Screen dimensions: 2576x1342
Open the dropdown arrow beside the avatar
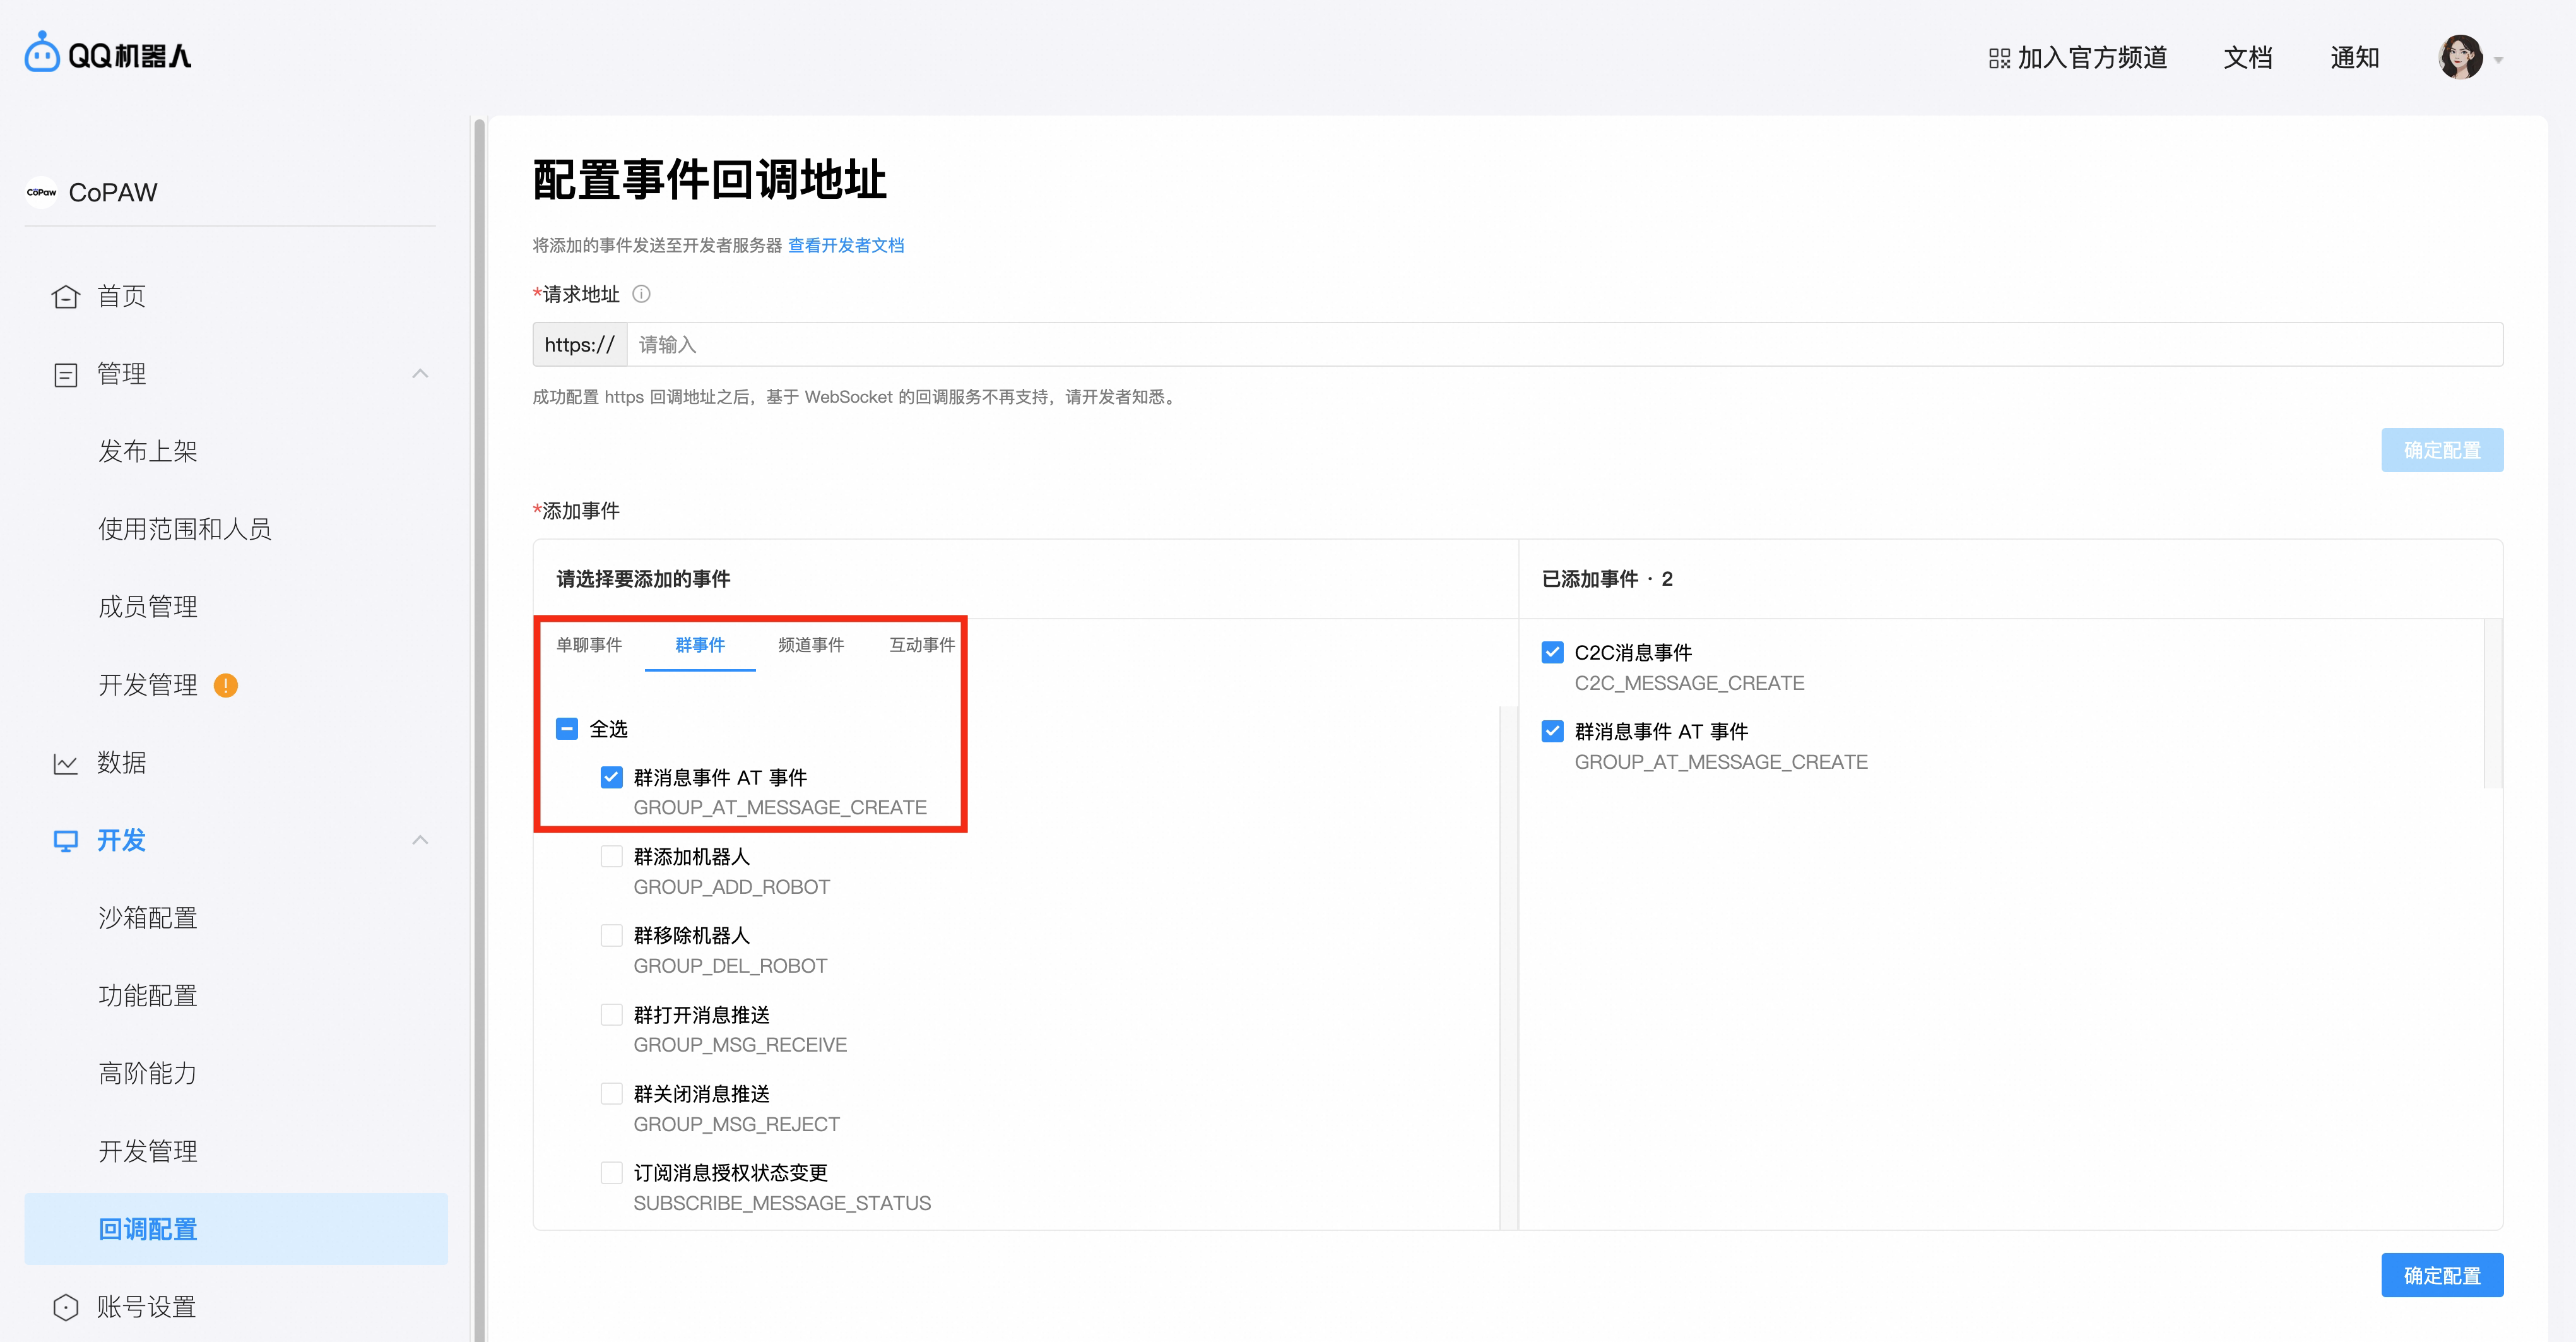coord(2499,60)
